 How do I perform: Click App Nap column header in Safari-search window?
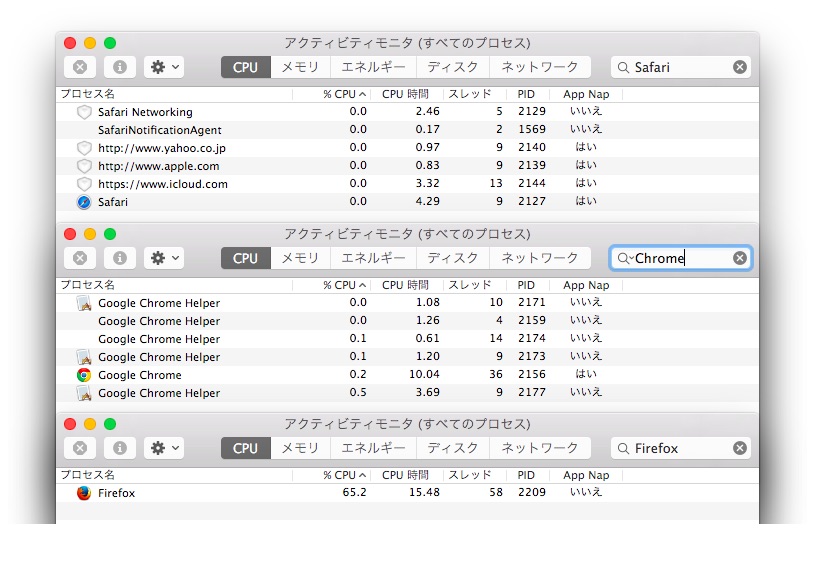pyautogui.click(x=586, y=94)
